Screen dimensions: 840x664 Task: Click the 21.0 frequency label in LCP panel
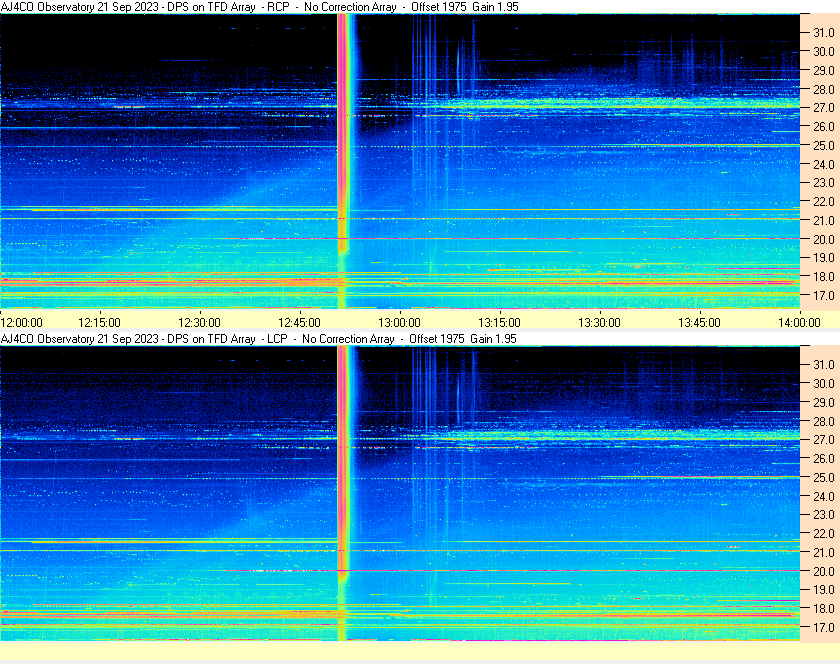tap(824, 552)
